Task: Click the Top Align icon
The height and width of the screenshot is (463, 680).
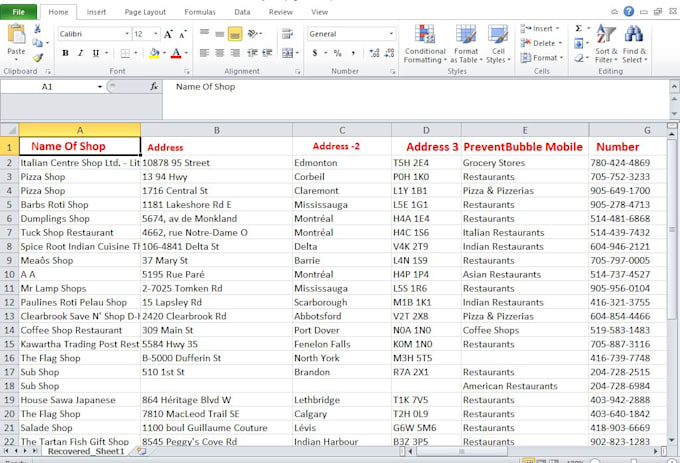Action: click(x=204, y=33)
